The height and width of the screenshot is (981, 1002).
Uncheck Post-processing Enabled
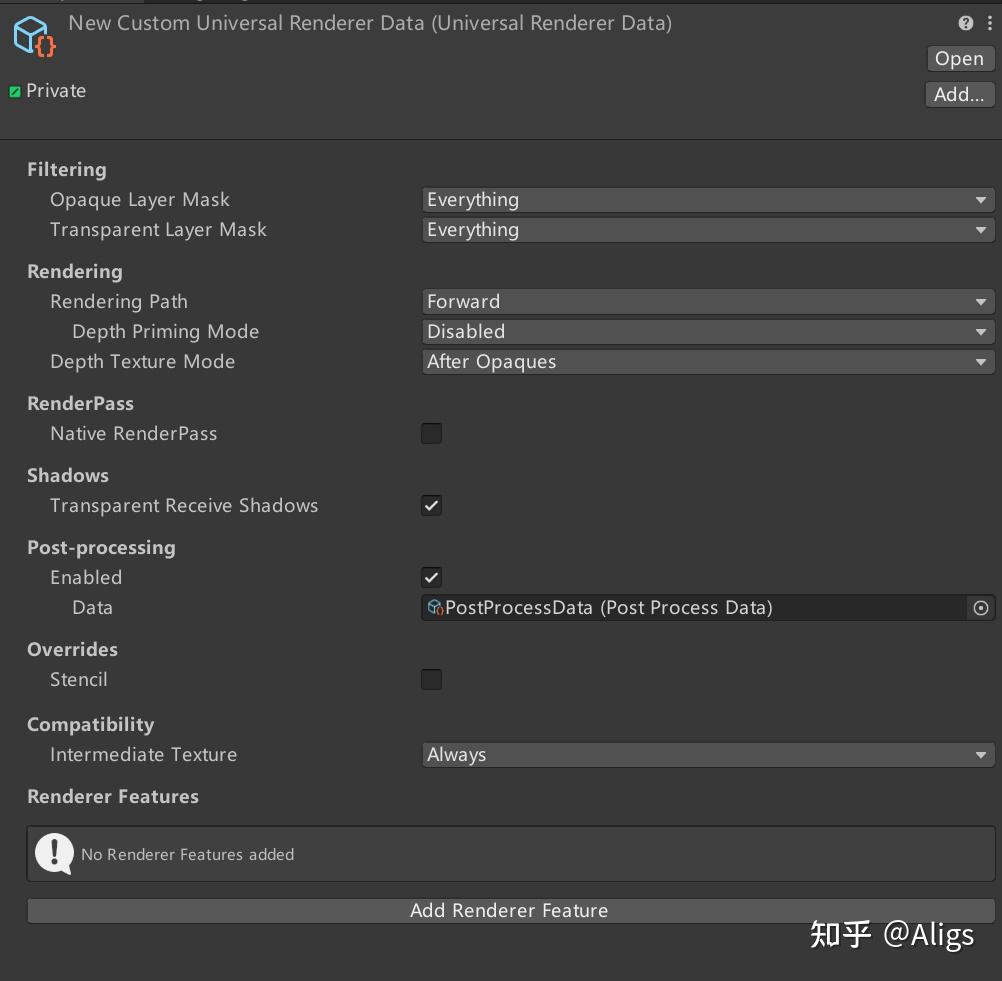(x=431, y=577)
